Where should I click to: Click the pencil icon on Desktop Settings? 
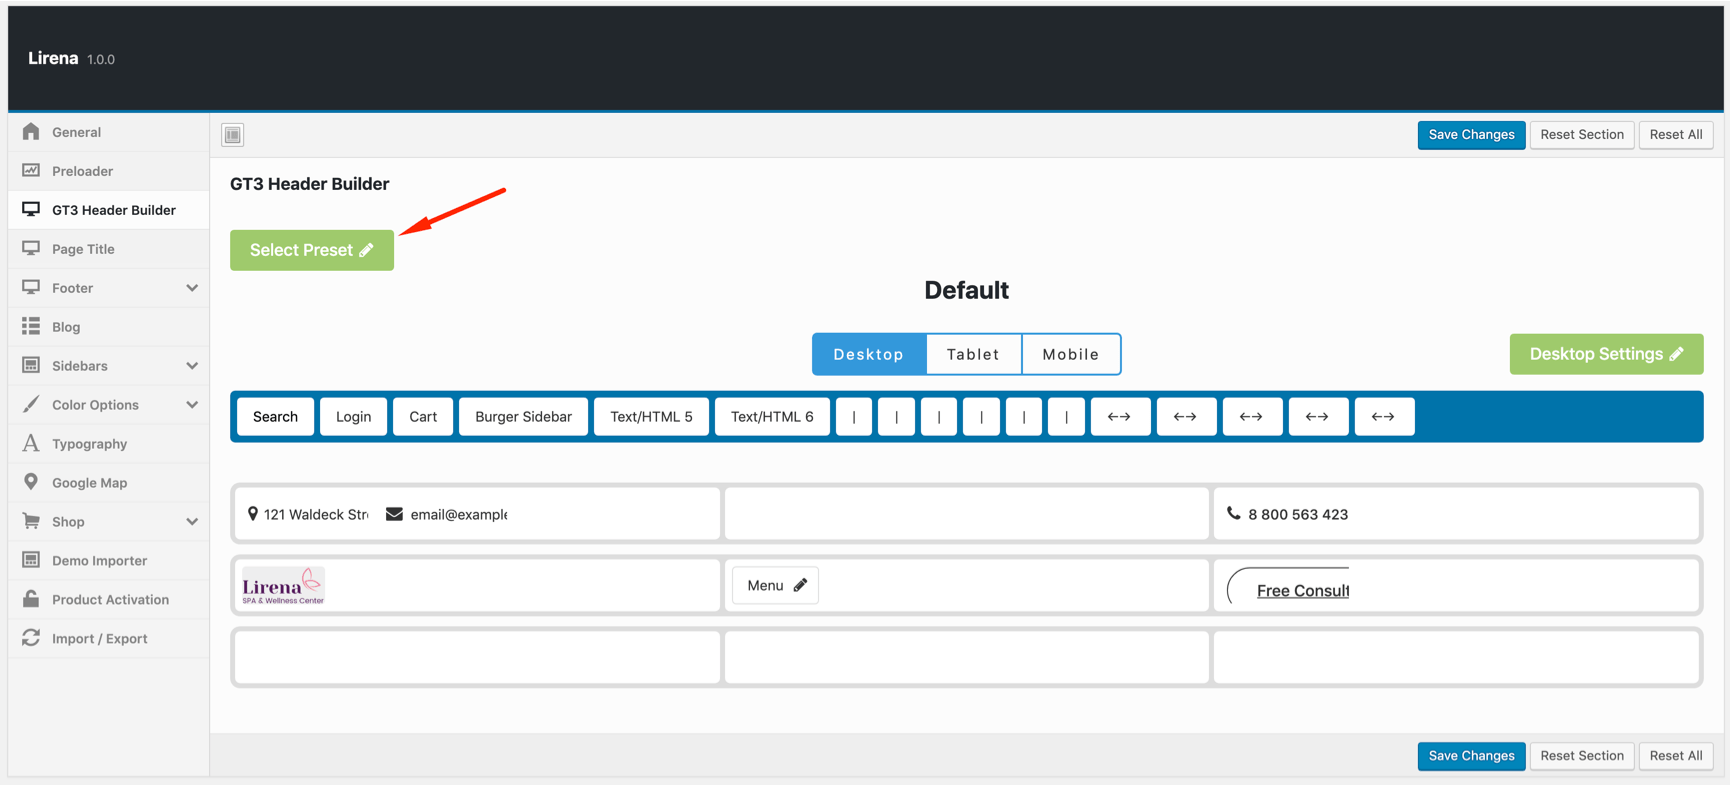click(1677, 354)
